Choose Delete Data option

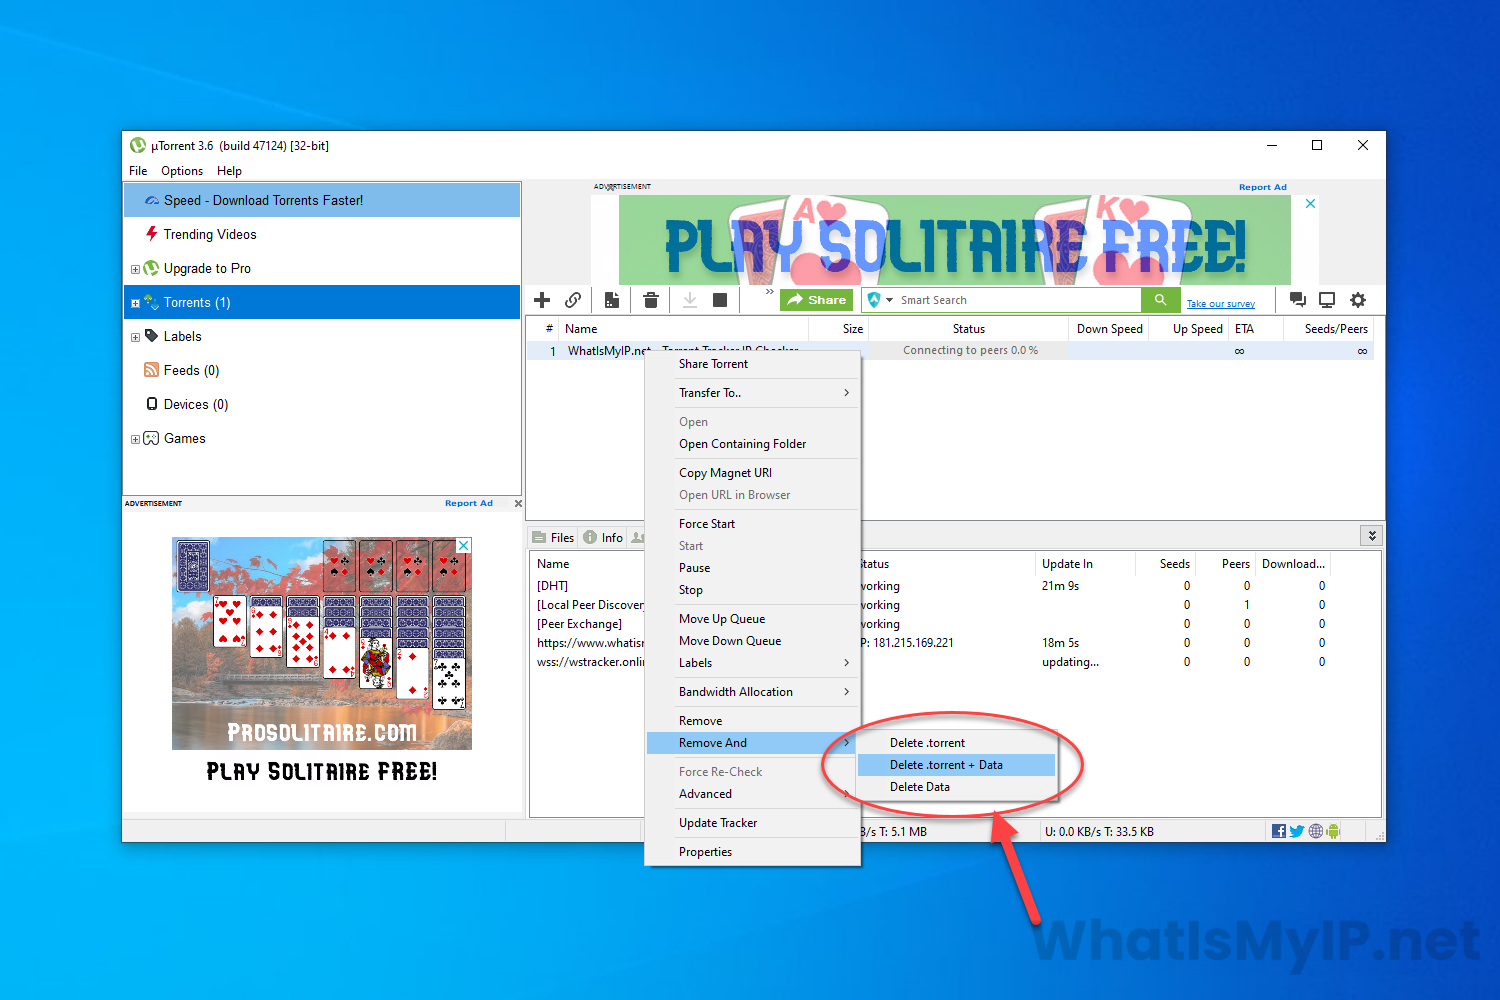956,787
